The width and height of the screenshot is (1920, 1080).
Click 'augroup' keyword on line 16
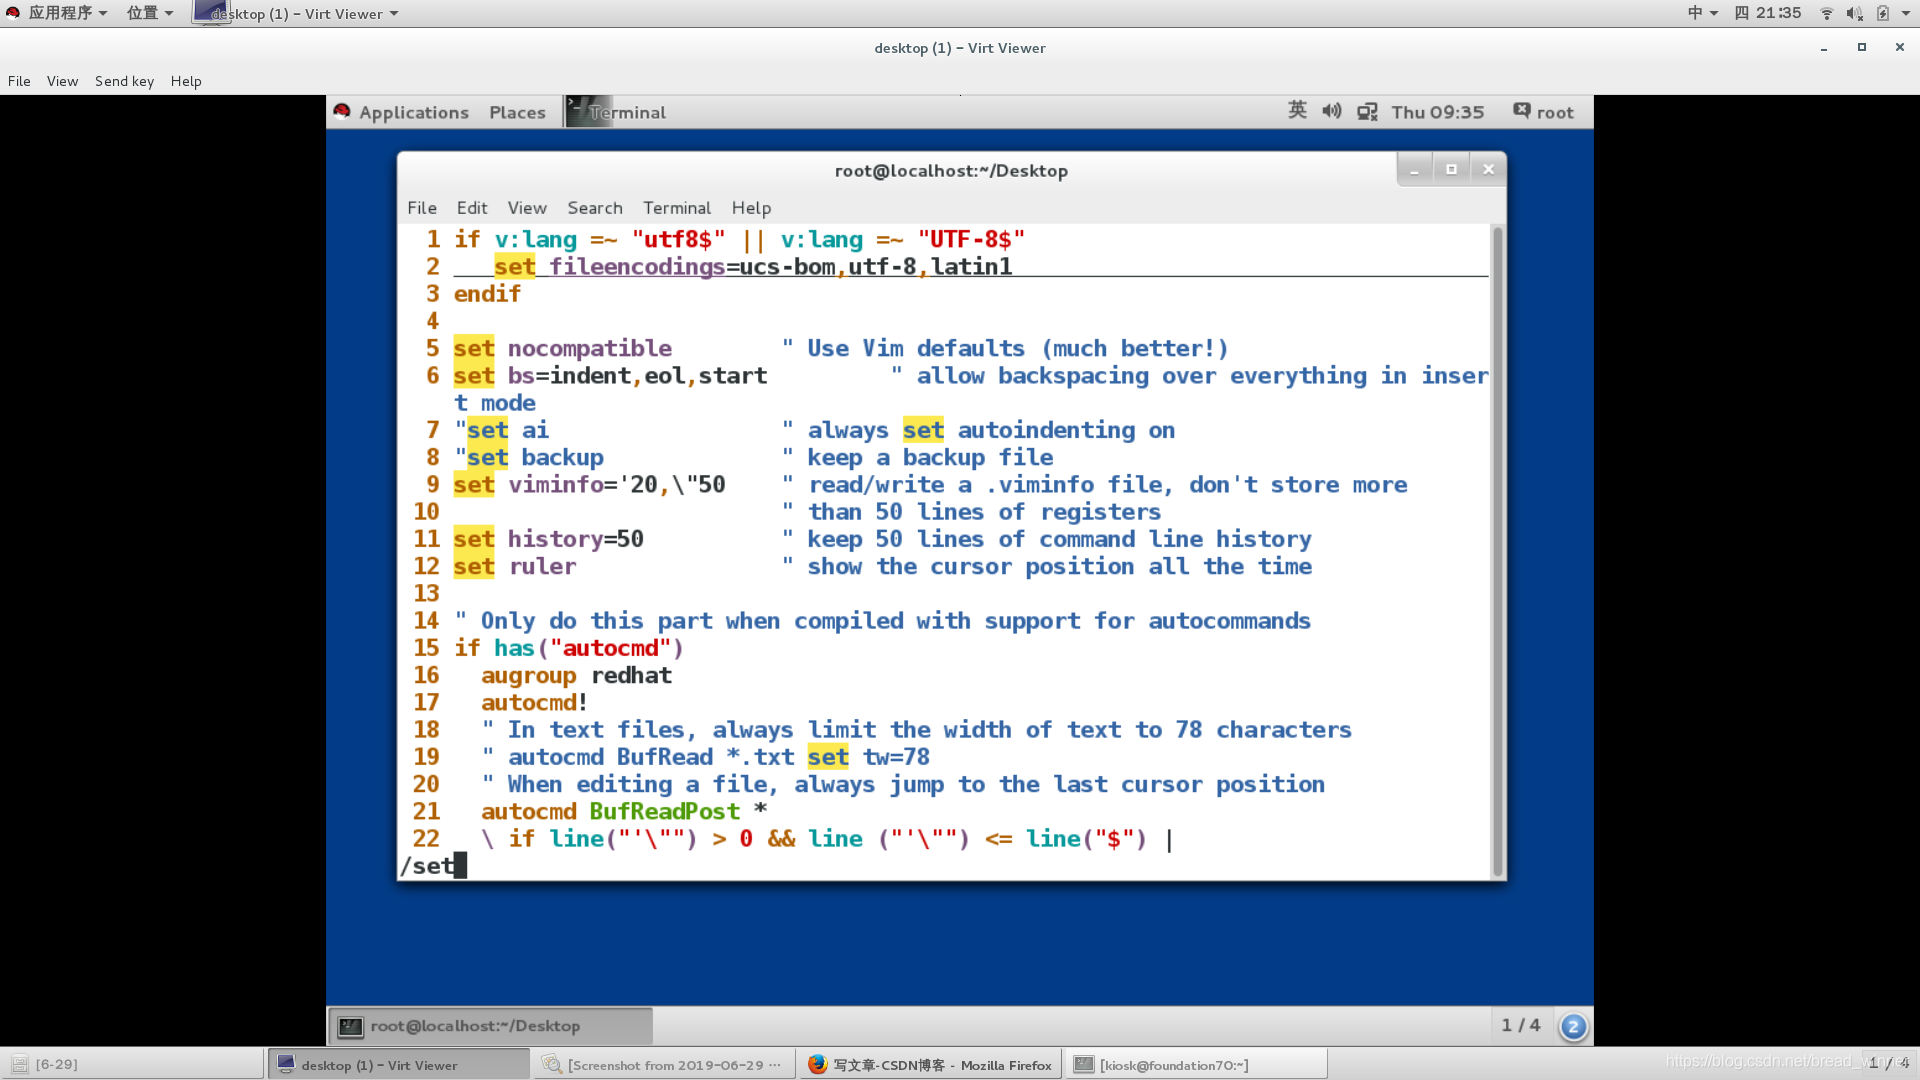coord(529,676)
